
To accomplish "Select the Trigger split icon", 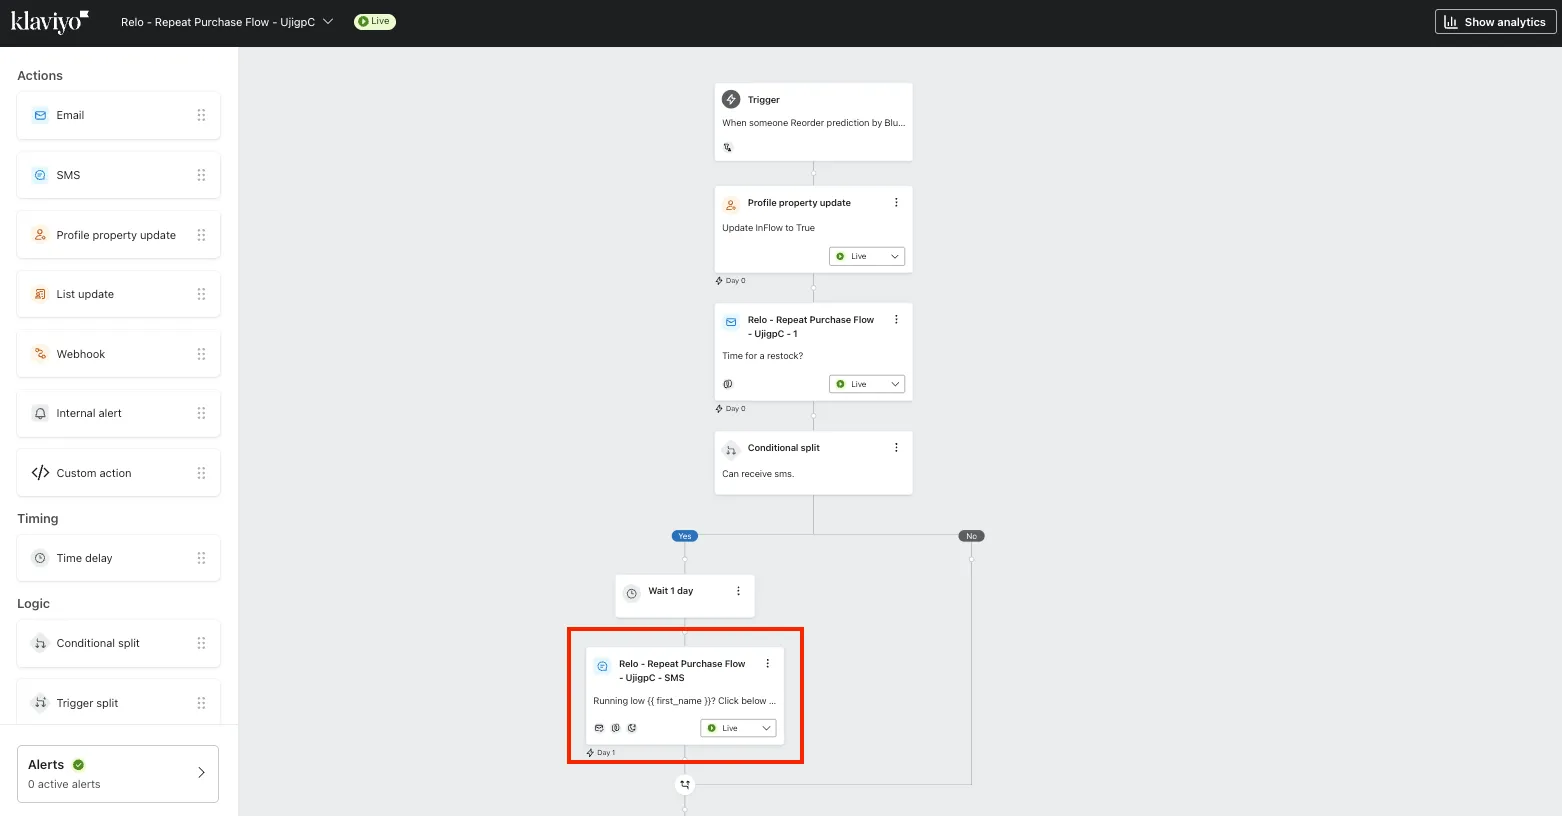I will (x=40, y=703).
